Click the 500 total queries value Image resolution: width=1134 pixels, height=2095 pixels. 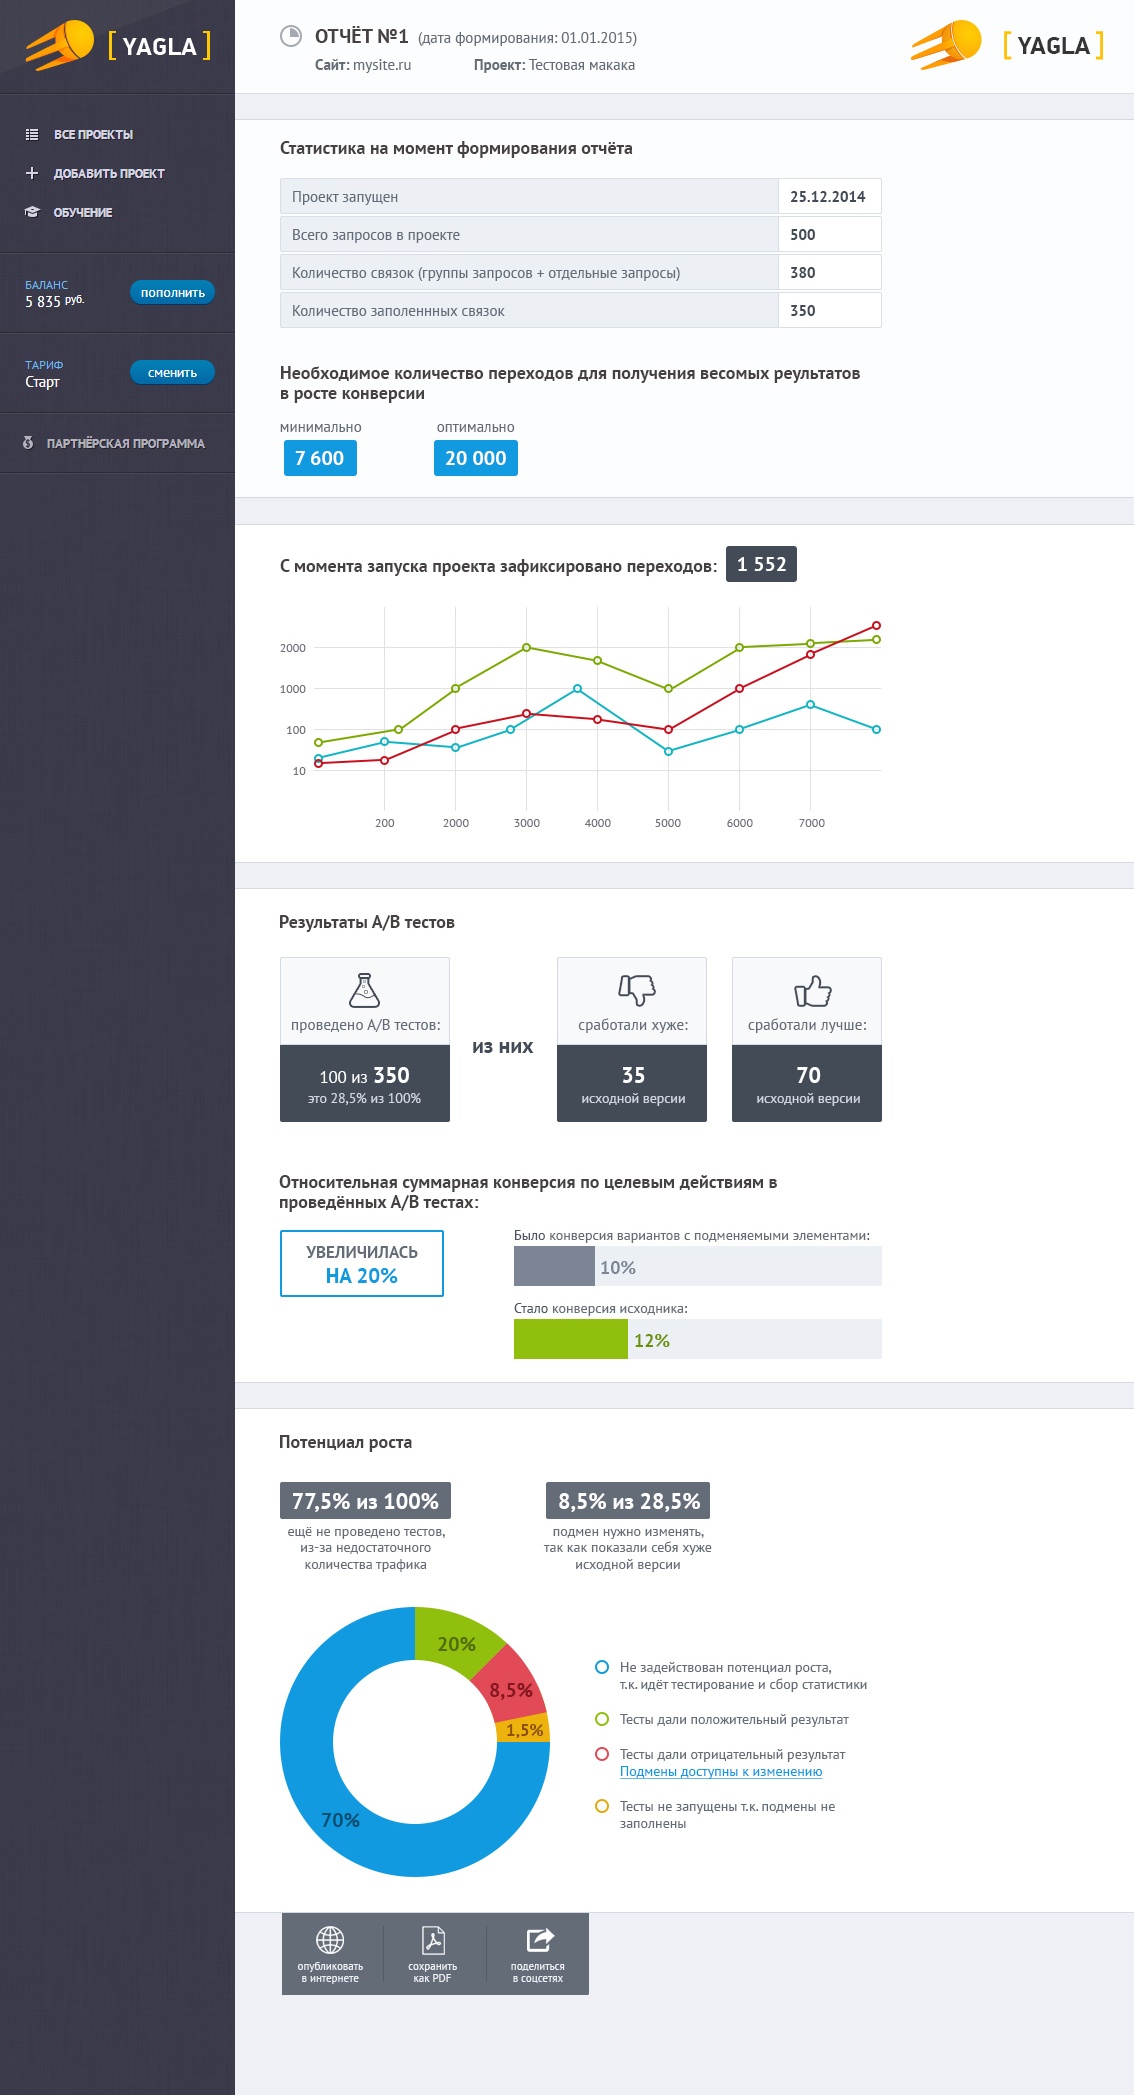pos(829,234)
